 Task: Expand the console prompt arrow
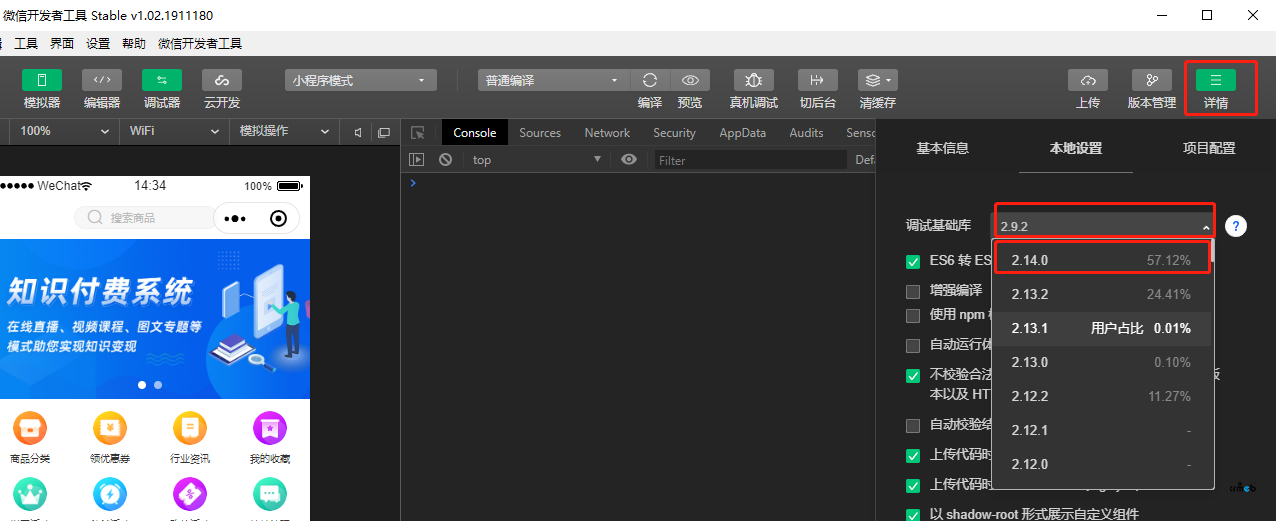pyautogui.click(x=413, y=183)
